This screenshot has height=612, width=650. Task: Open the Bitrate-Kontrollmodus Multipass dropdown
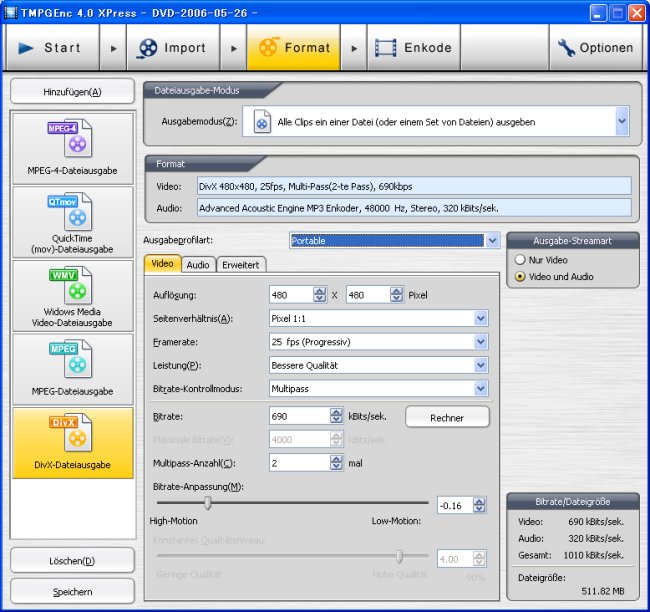(x=481, y=389)
